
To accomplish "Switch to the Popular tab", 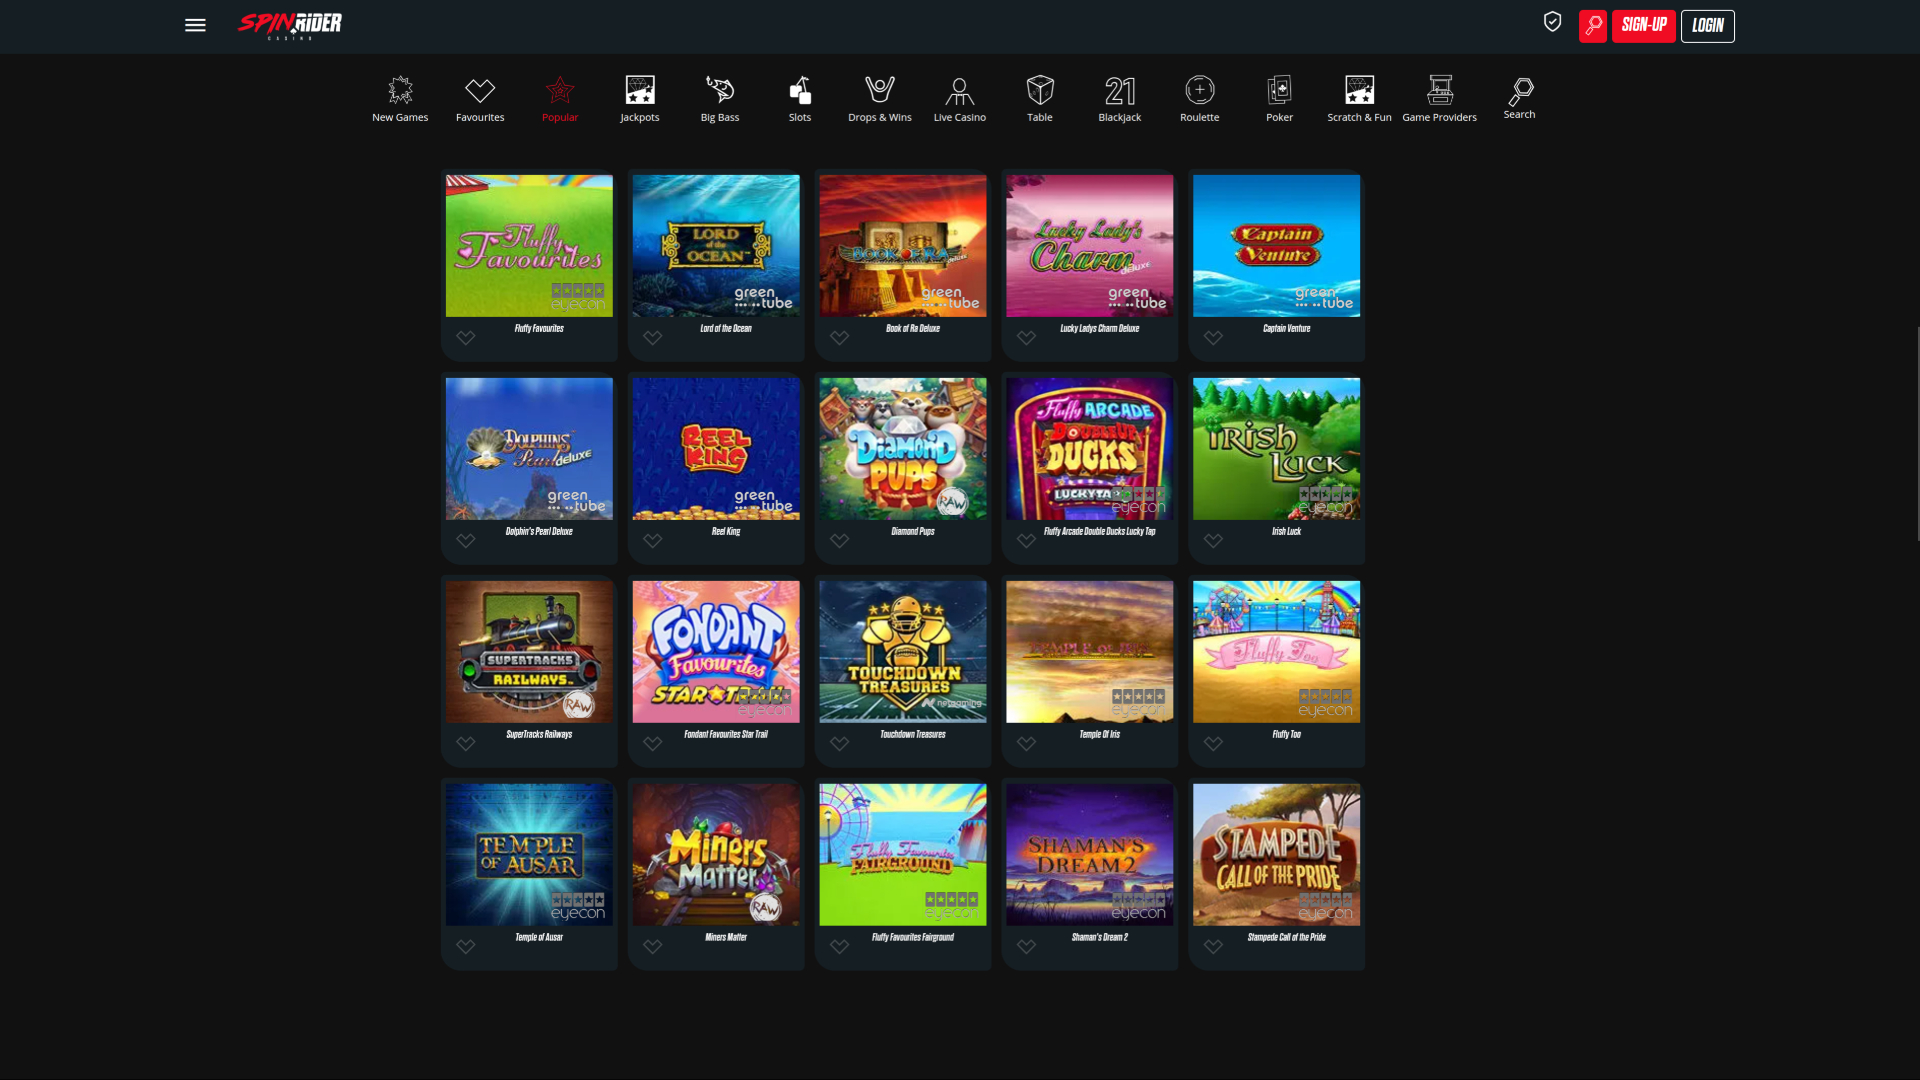I will 560,97.
